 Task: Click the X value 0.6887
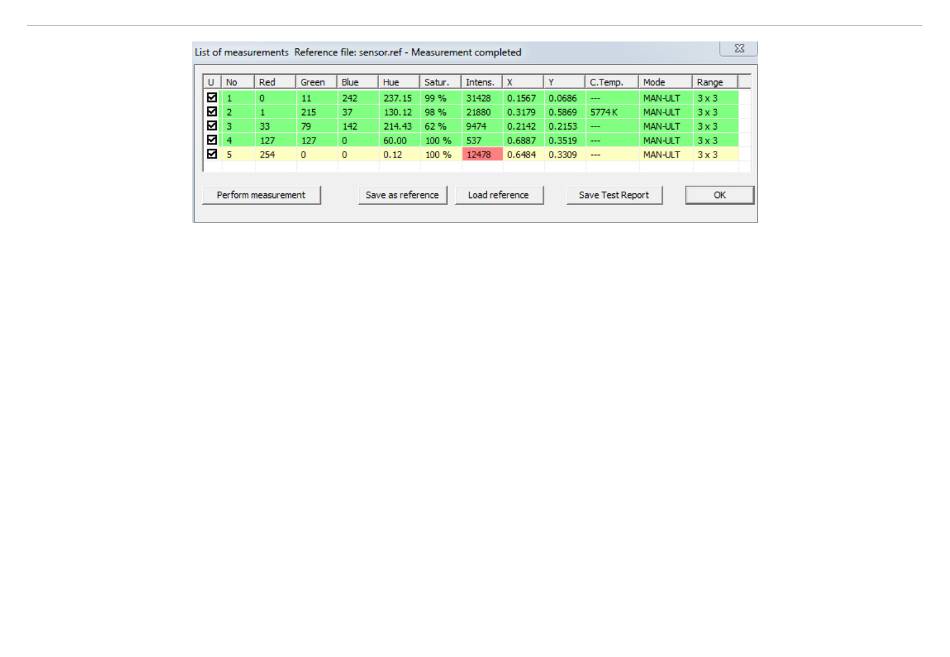pos(522,141)
